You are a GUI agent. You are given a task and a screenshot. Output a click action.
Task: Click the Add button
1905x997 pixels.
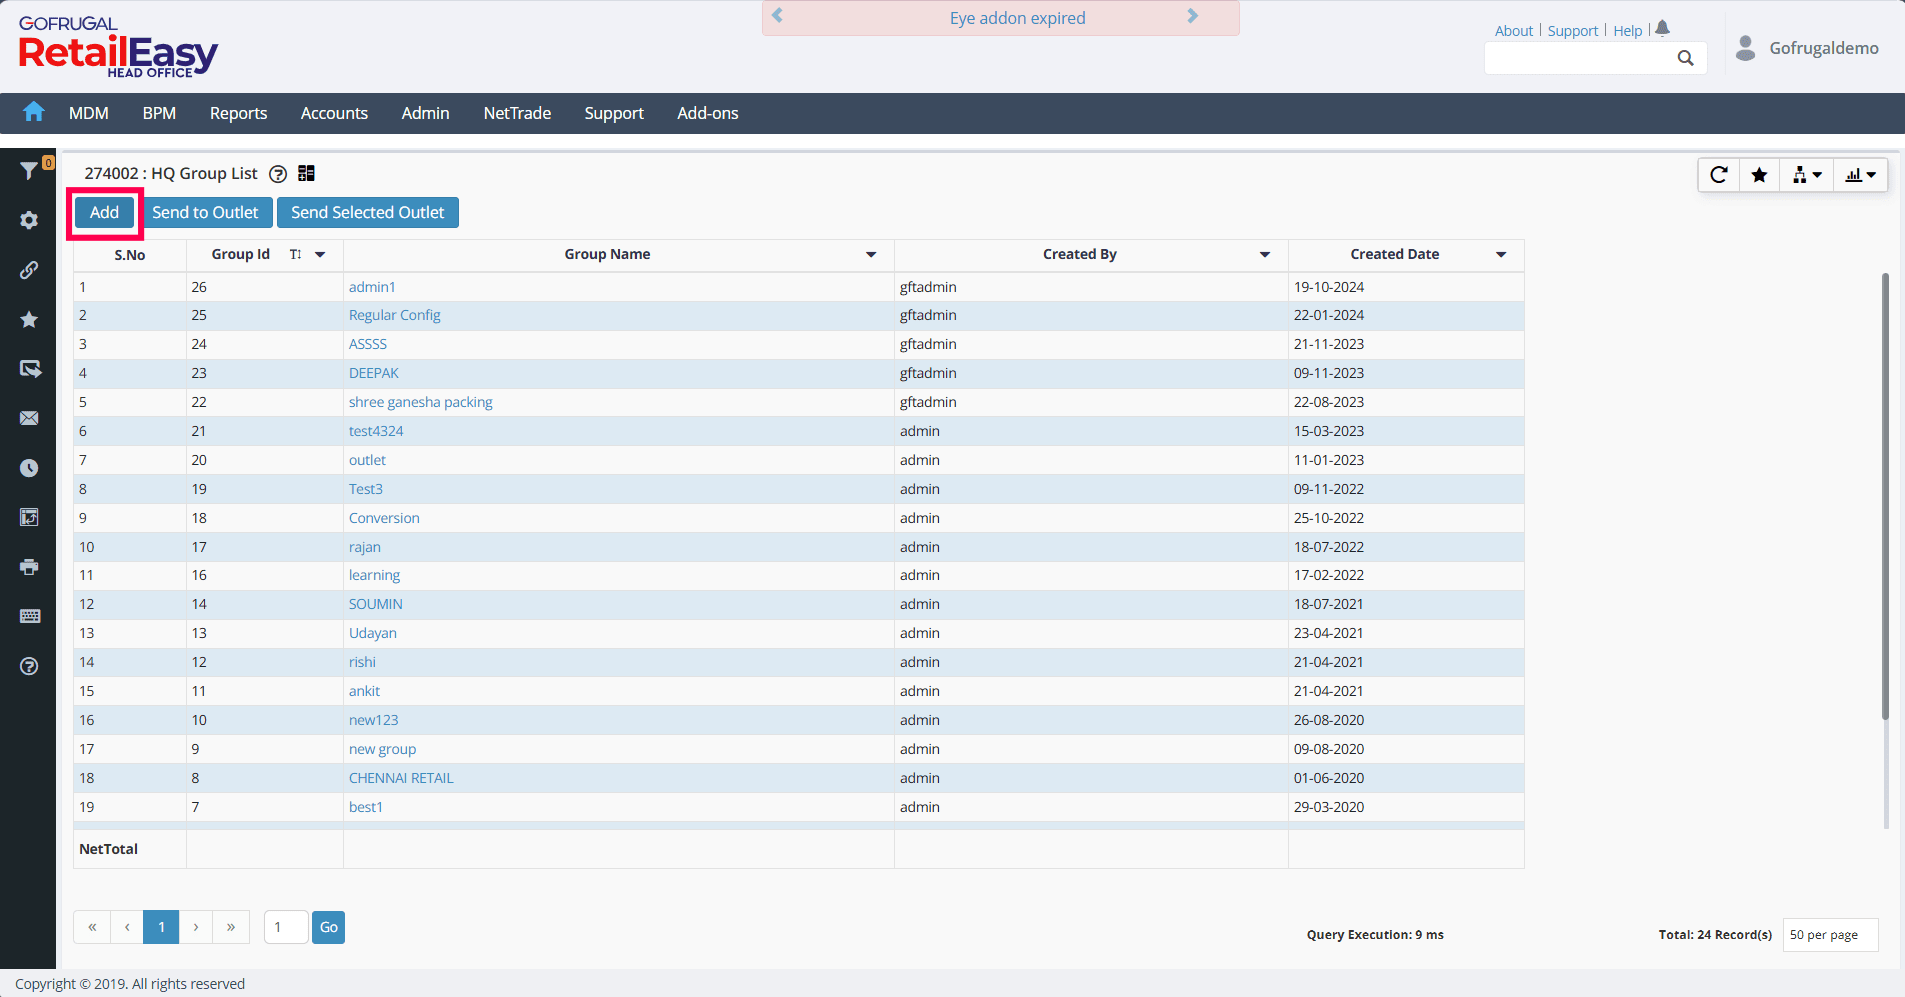click(x=104, y=212)
